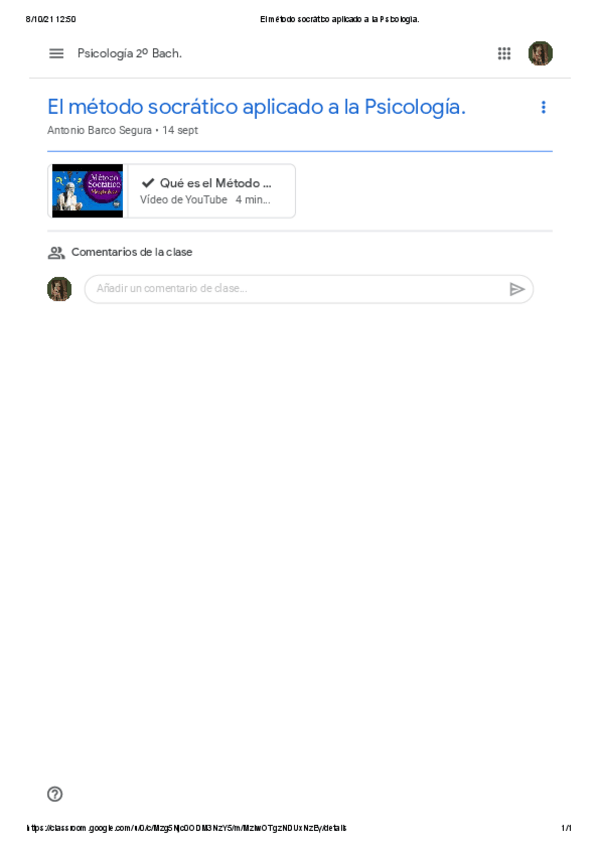
Task: Click the page header title text
Action: click(340, 19)
